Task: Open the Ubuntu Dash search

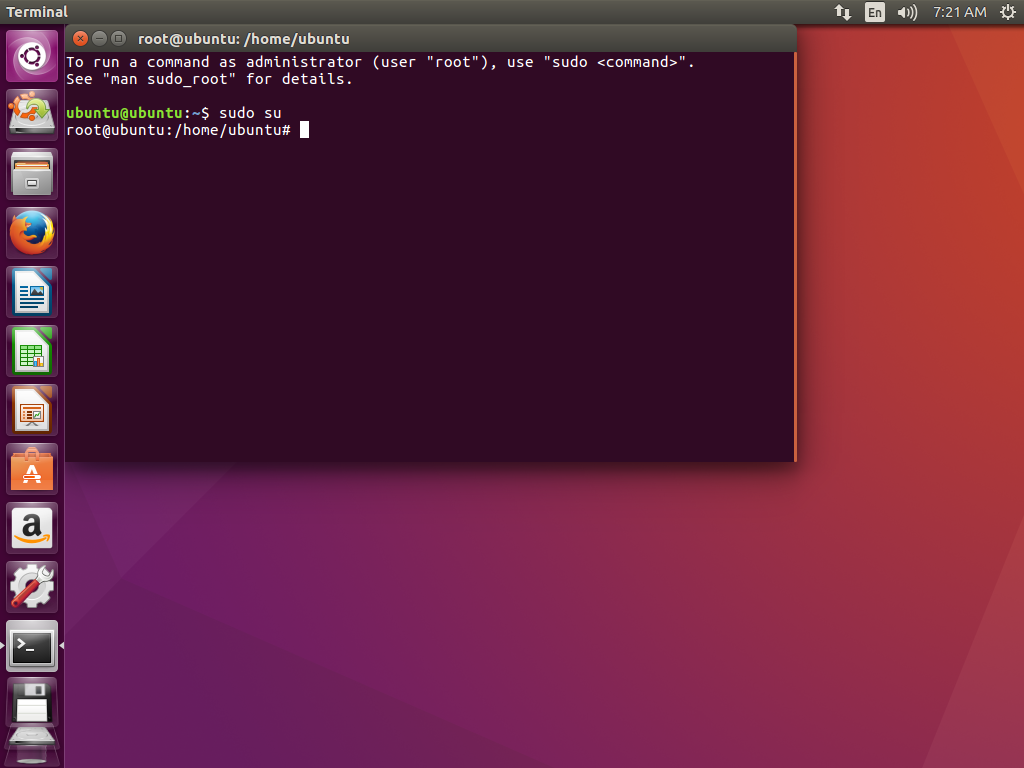Action: (32, 56)
